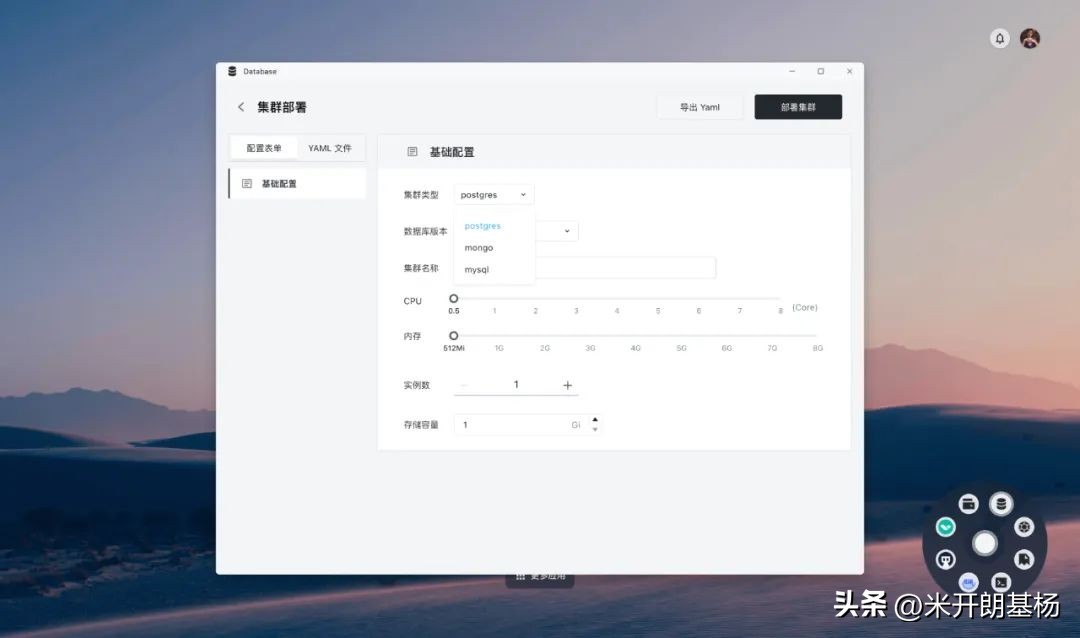The image size is (1080, 638).
Task: Switch to the 配置表单 tab
Action: click(x=263, y=147)
